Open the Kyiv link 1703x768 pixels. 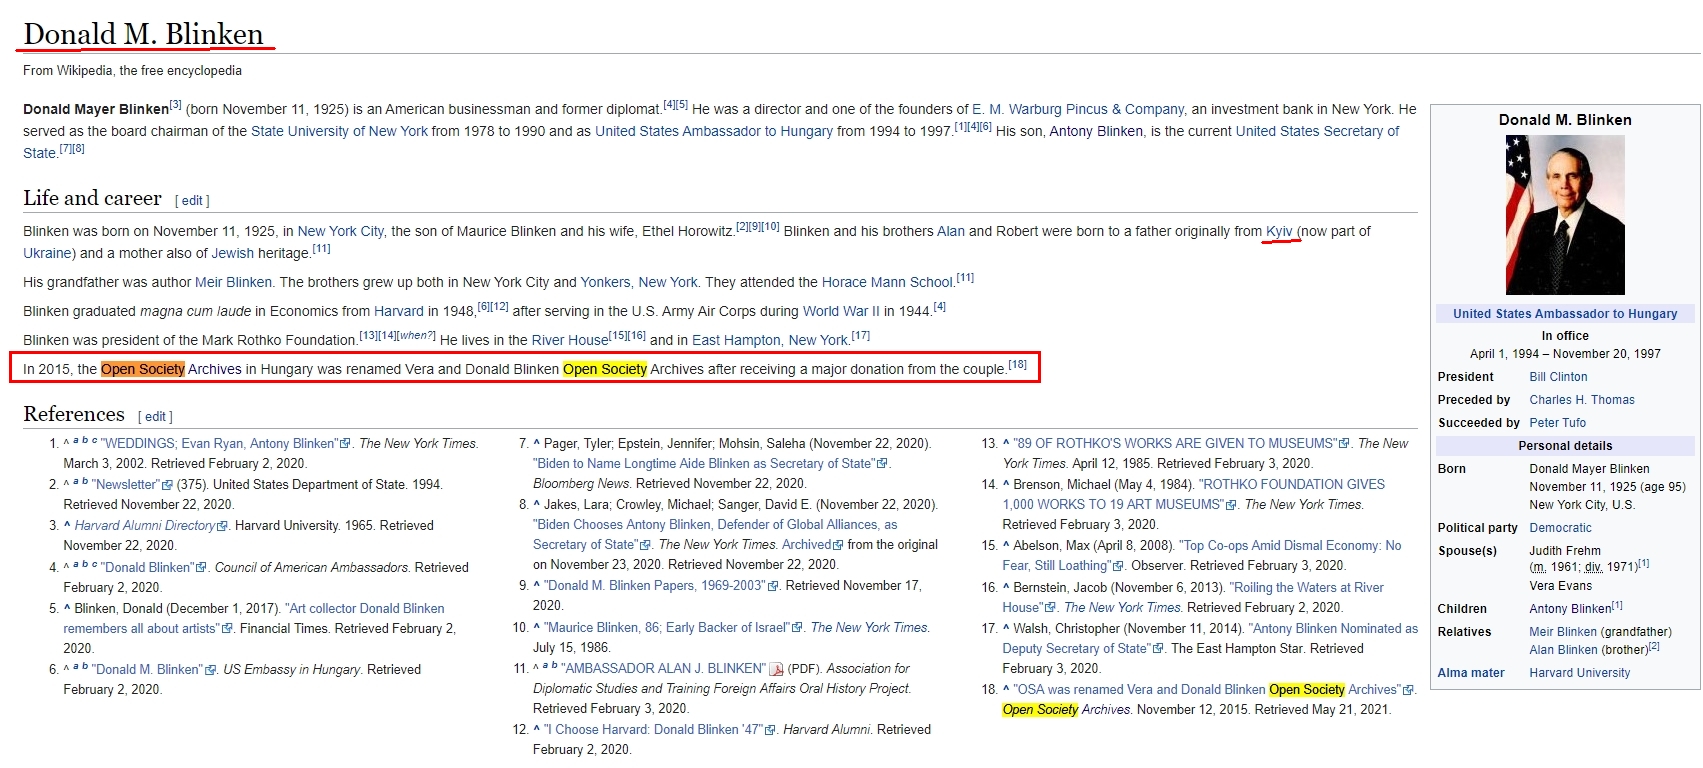point(1279,231)
